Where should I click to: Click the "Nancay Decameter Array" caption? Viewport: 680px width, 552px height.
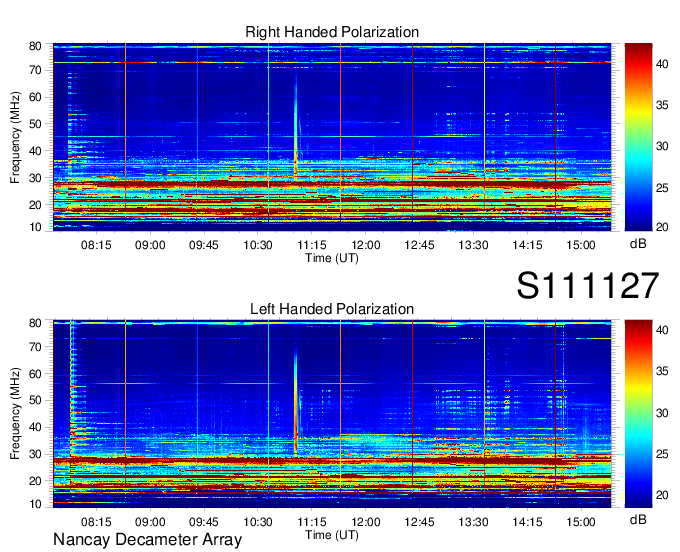tap(147, 540)
